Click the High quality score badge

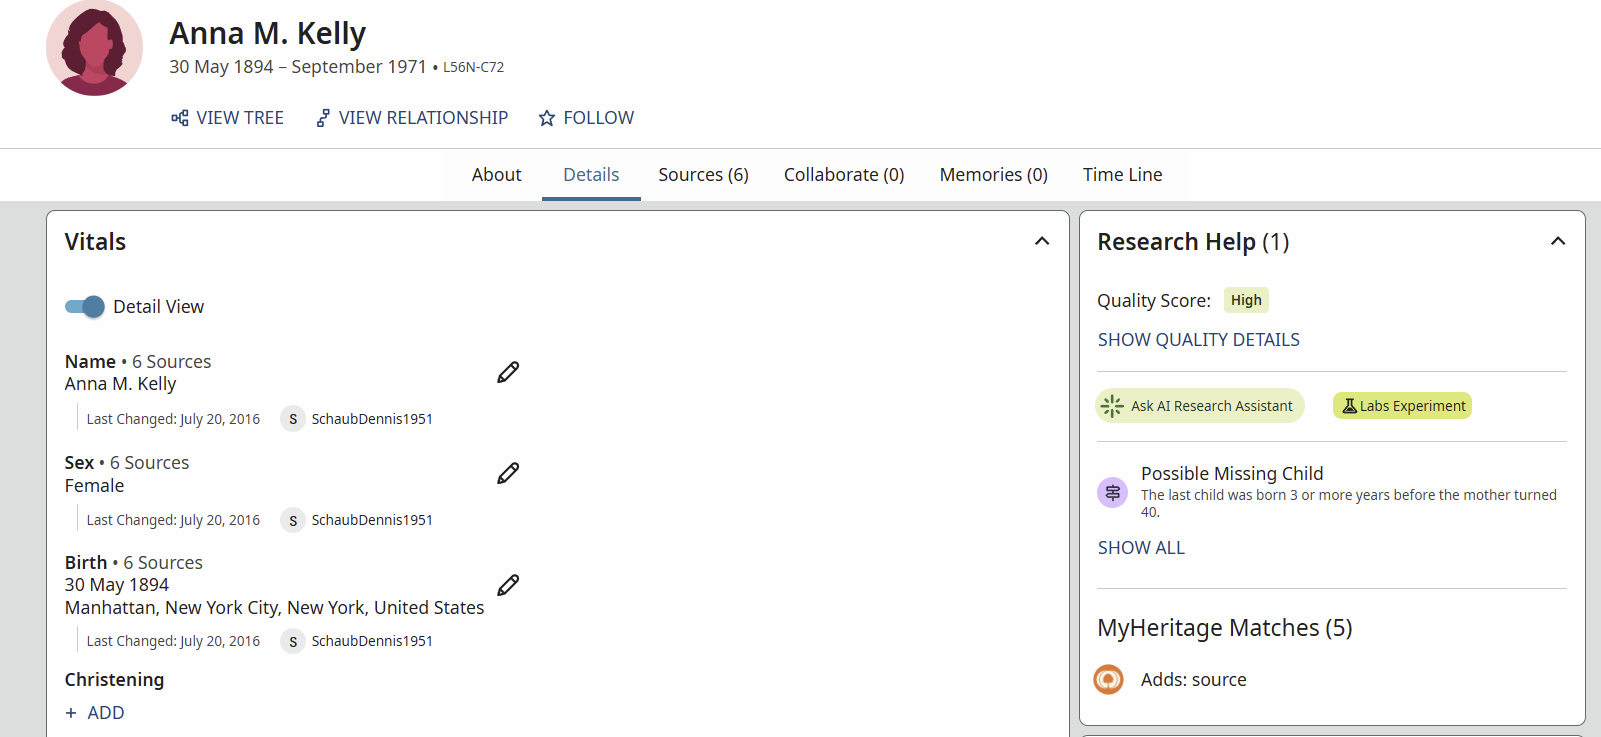(x=1246, y=300)
